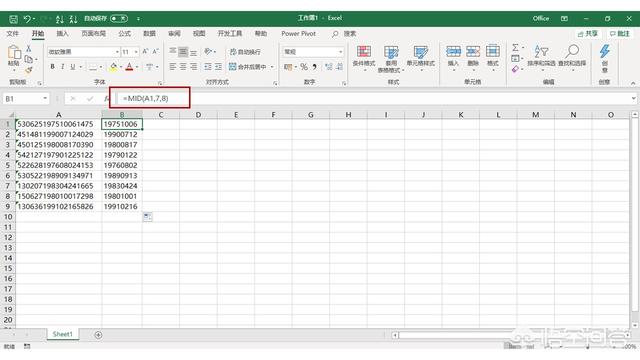Toggle Middle Align button

click(183, 52)
